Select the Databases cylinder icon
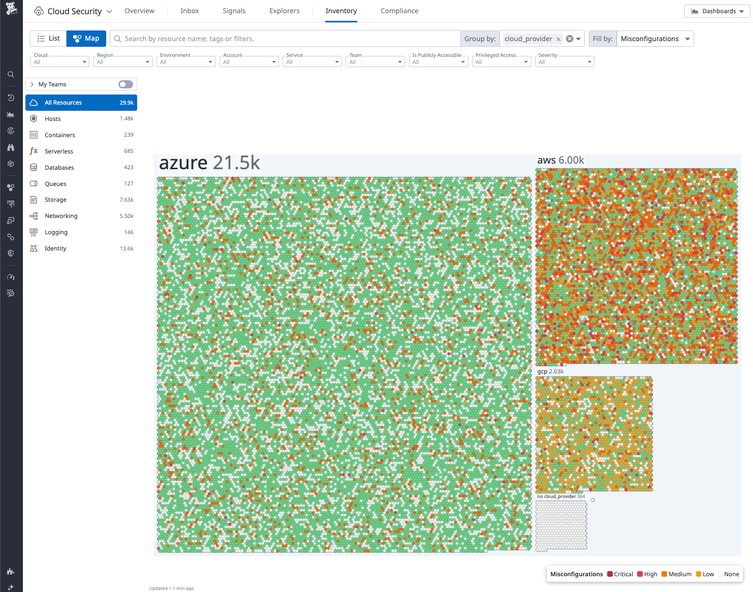This screenshot has height=592, width=753. click(34, 167)
